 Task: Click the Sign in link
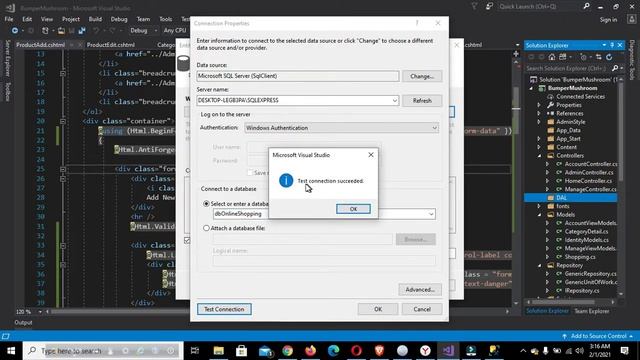tap(608, 19)
